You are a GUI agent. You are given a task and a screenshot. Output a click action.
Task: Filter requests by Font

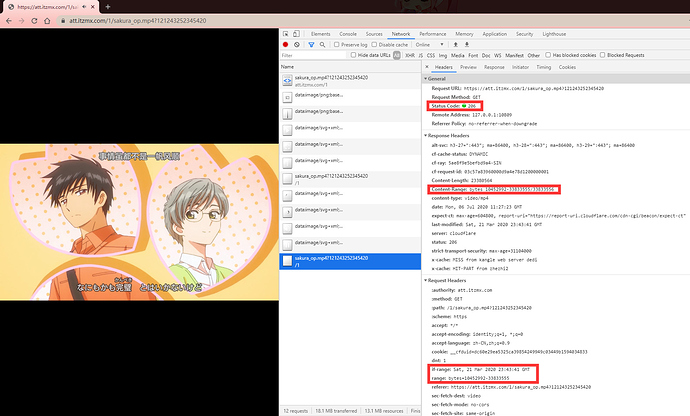click(x=473, y=55)
